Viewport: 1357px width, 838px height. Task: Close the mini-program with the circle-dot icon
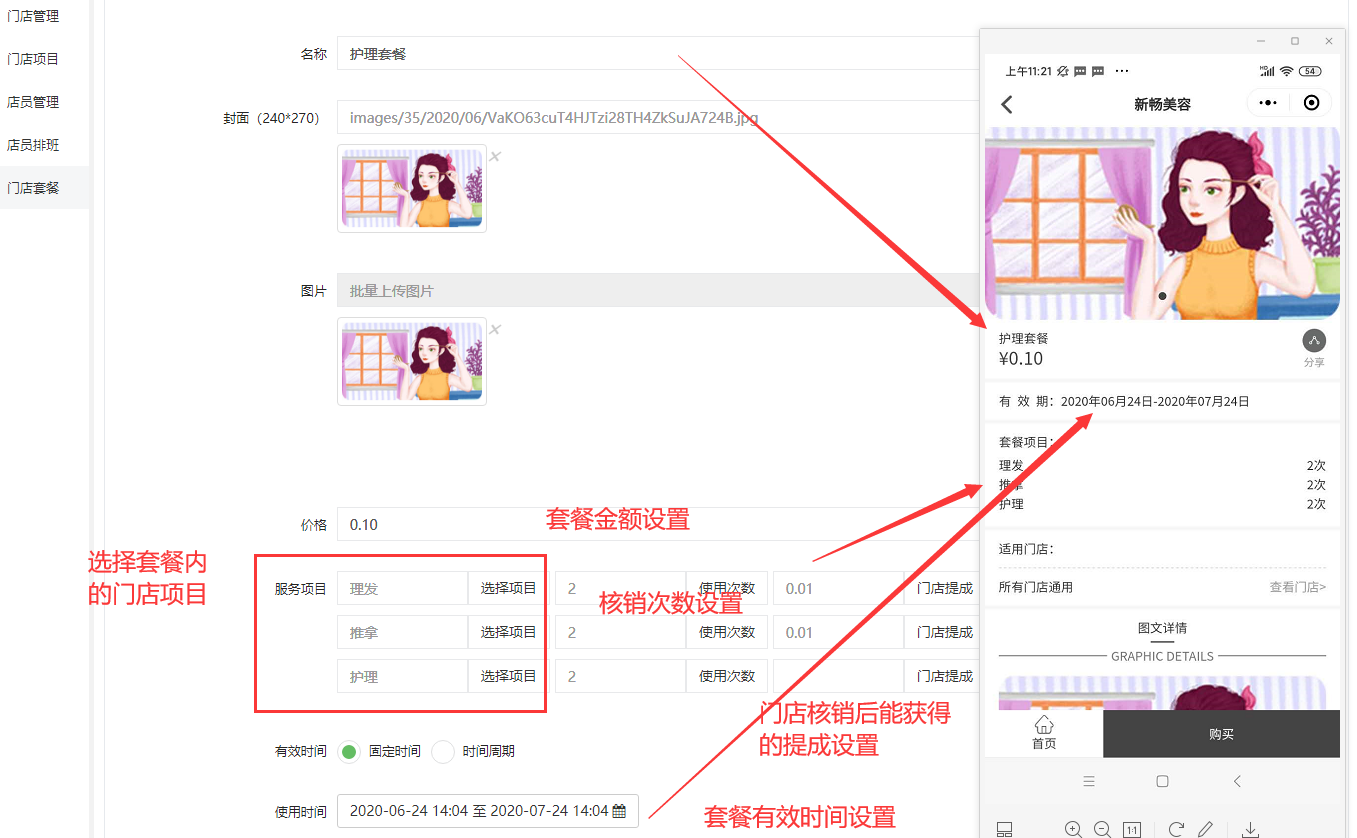coord(1312,103)
